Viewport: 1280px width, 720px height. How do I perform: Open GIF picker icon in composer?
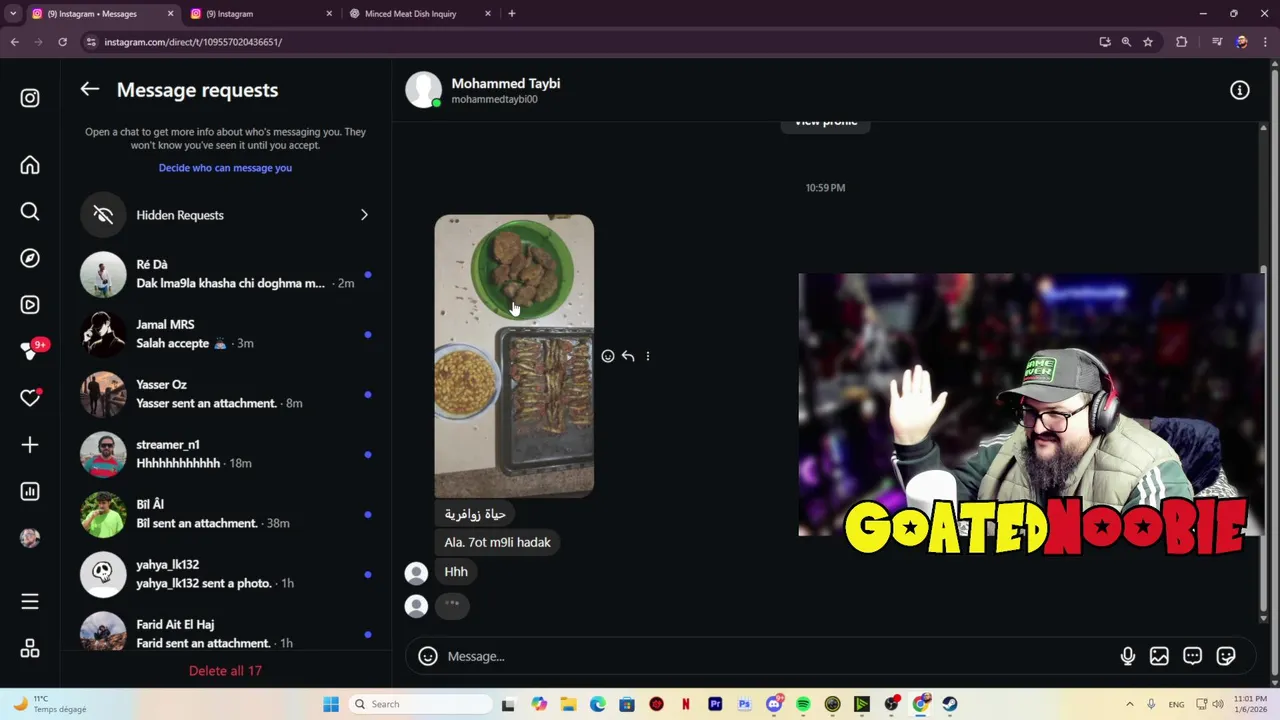tap(1192, 656)
